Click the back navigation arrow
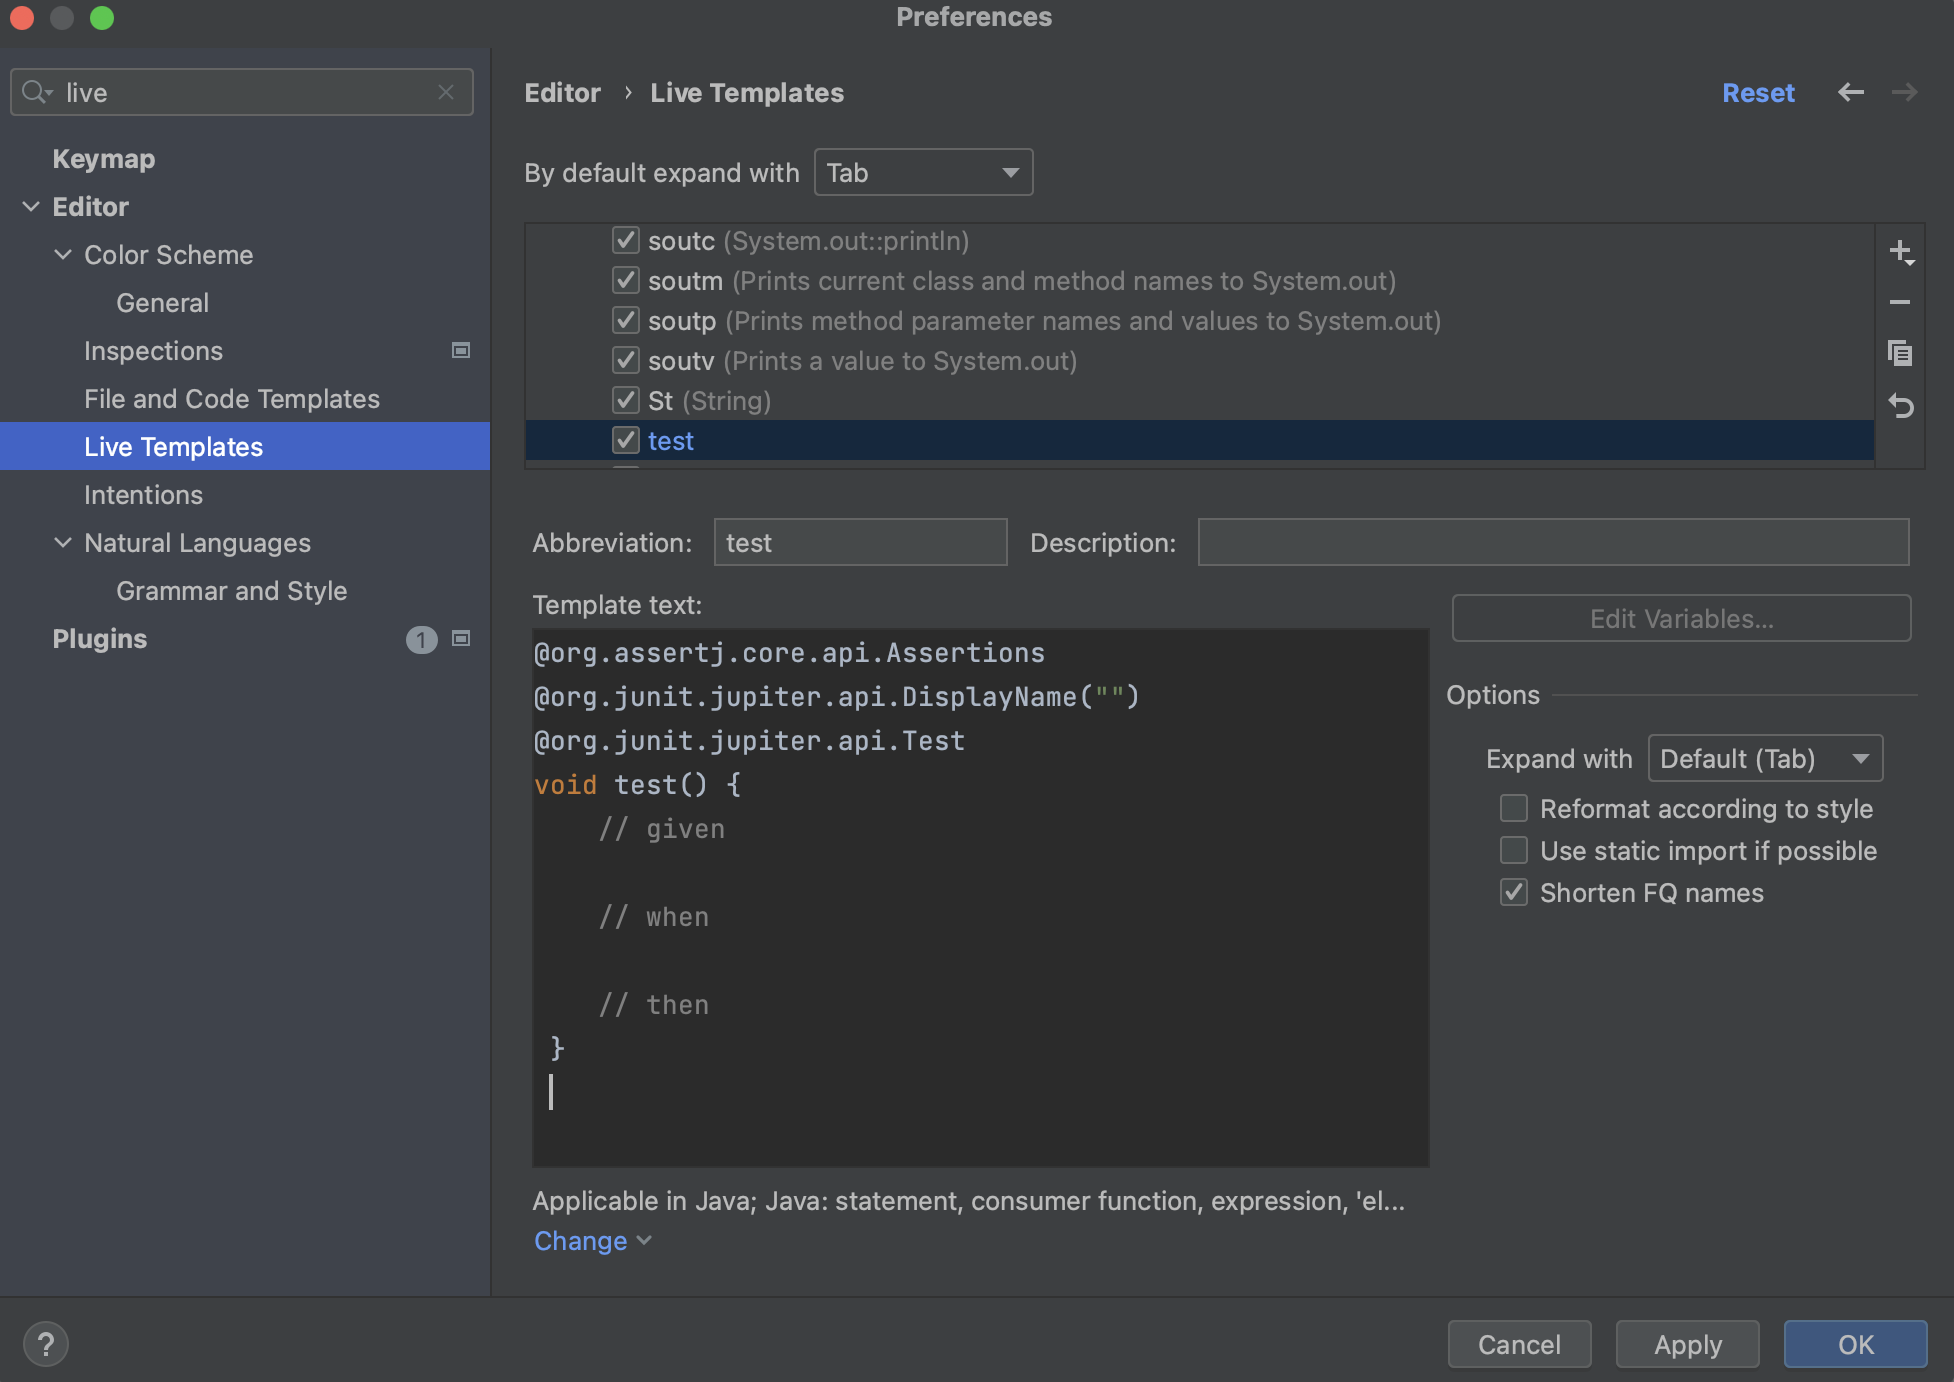 click(x=1850, y=92)
